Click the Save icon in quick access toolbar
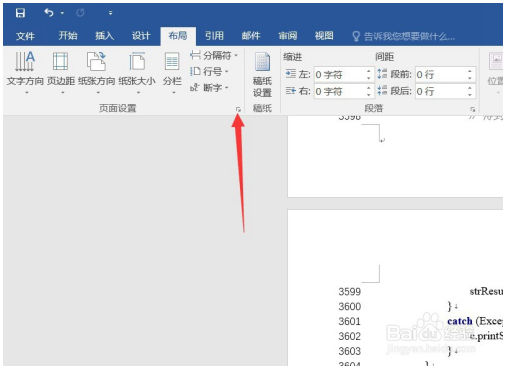 20,13
